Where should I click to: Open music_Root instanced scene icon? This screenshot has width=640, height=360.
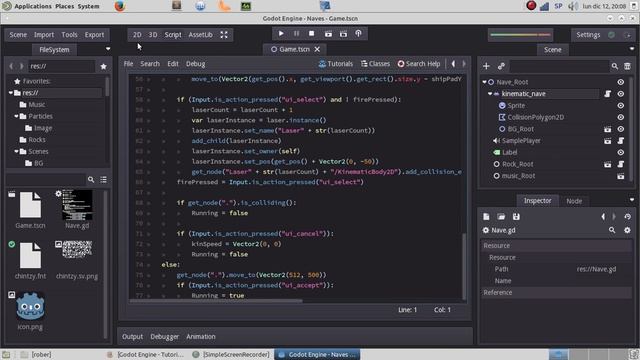tap(620, 176)
